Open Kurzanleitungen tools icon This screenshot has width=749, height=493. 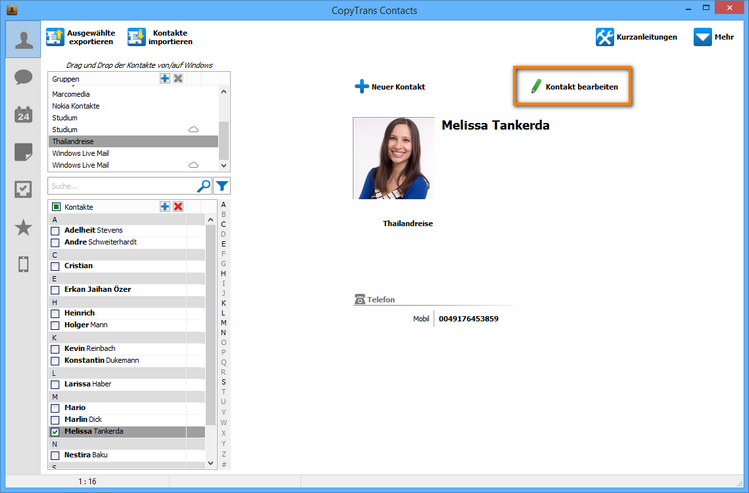[604, 37]
